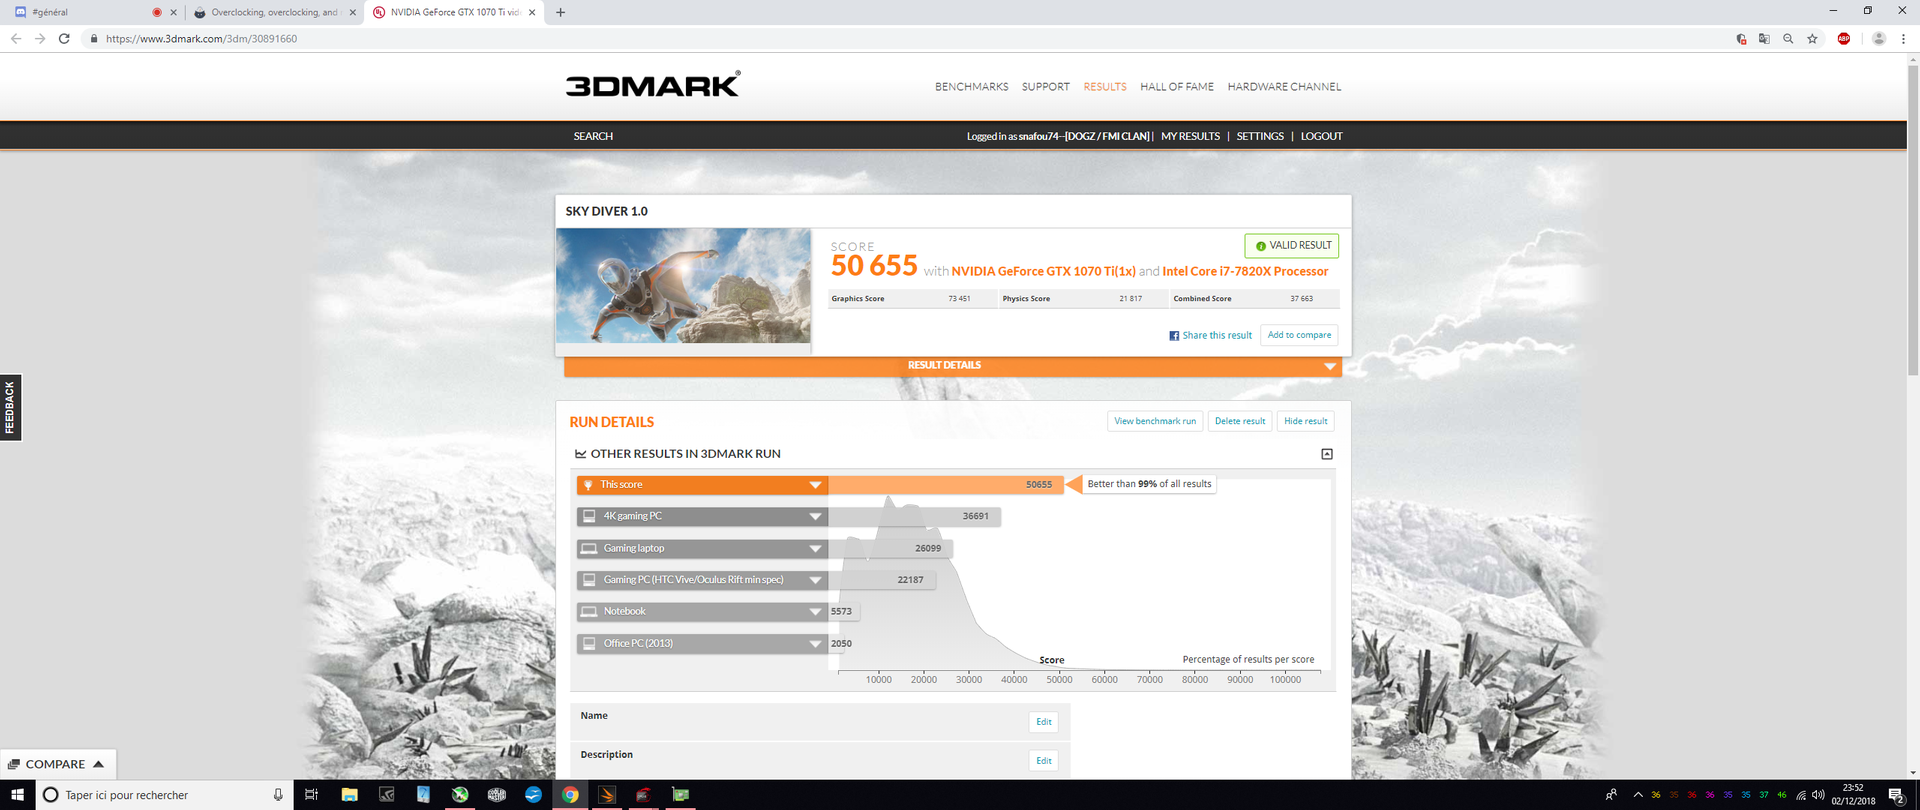Bookmark this page with the star icon

[x=1812, y=39]
